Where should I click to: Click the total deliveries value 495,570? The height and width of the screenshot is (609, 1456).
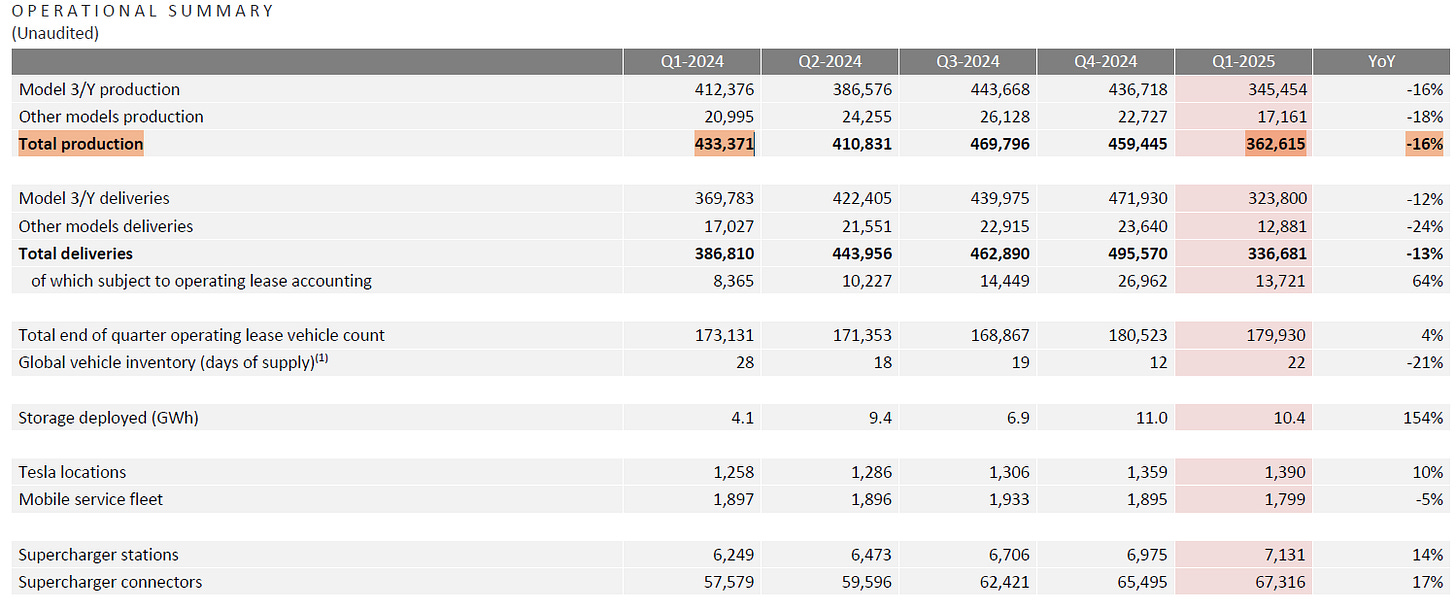pyautogui.click(x=1138, y=253)
